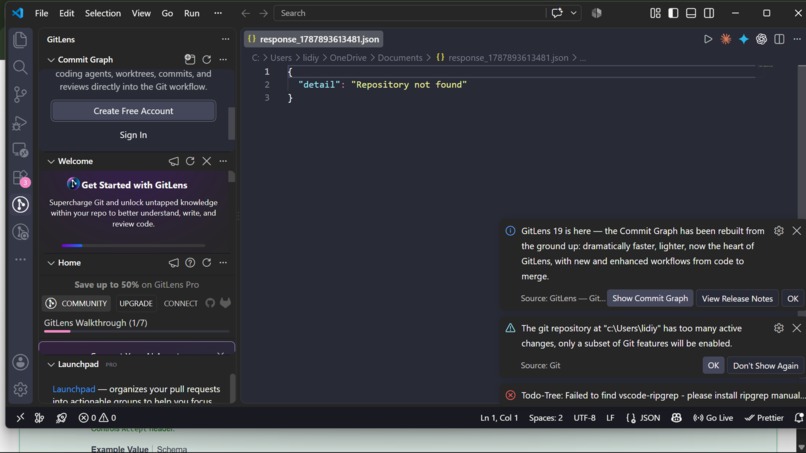Screen dimensions: 806x453
Task: Click the Sign In link
Action: (x=133, y=135)
